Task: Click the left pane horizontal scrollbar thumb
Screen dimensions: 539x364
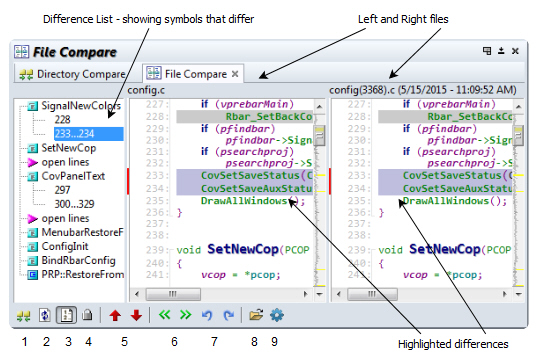Action: pos(173,294)
